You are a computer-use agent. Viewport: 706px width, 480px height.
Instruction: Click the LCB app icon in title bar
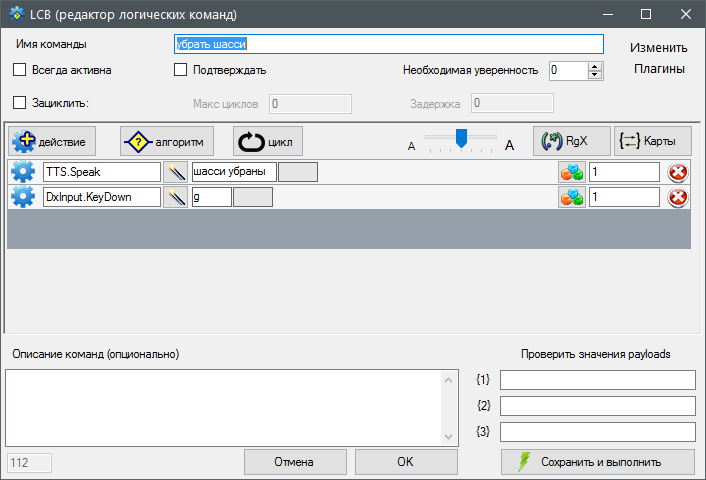click(x=17, y=14)
